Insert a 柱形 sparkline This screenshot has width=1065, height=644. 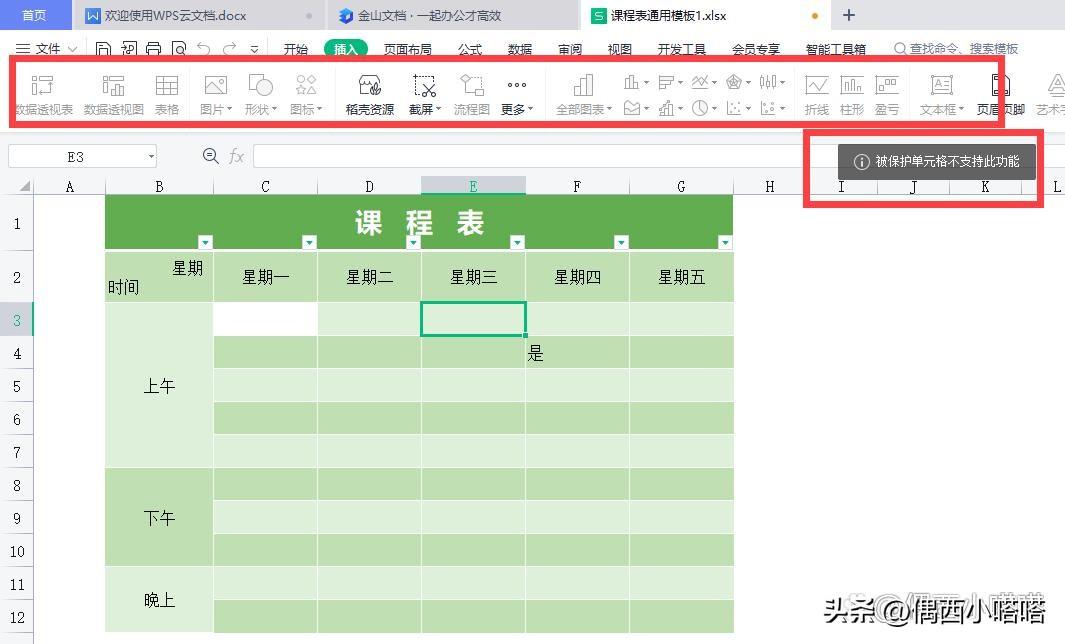(852, 94)
